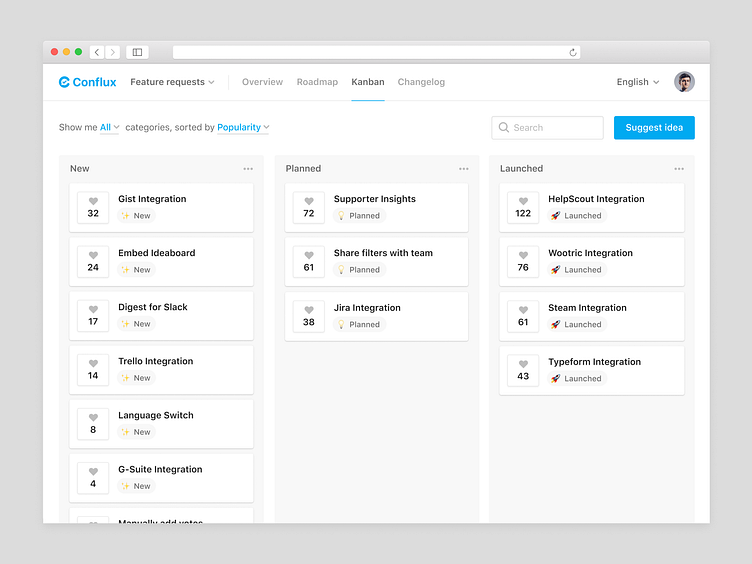This screenshot has height=564, width=752.
Task: Open the Changelog tab
Action: point(421,82)
